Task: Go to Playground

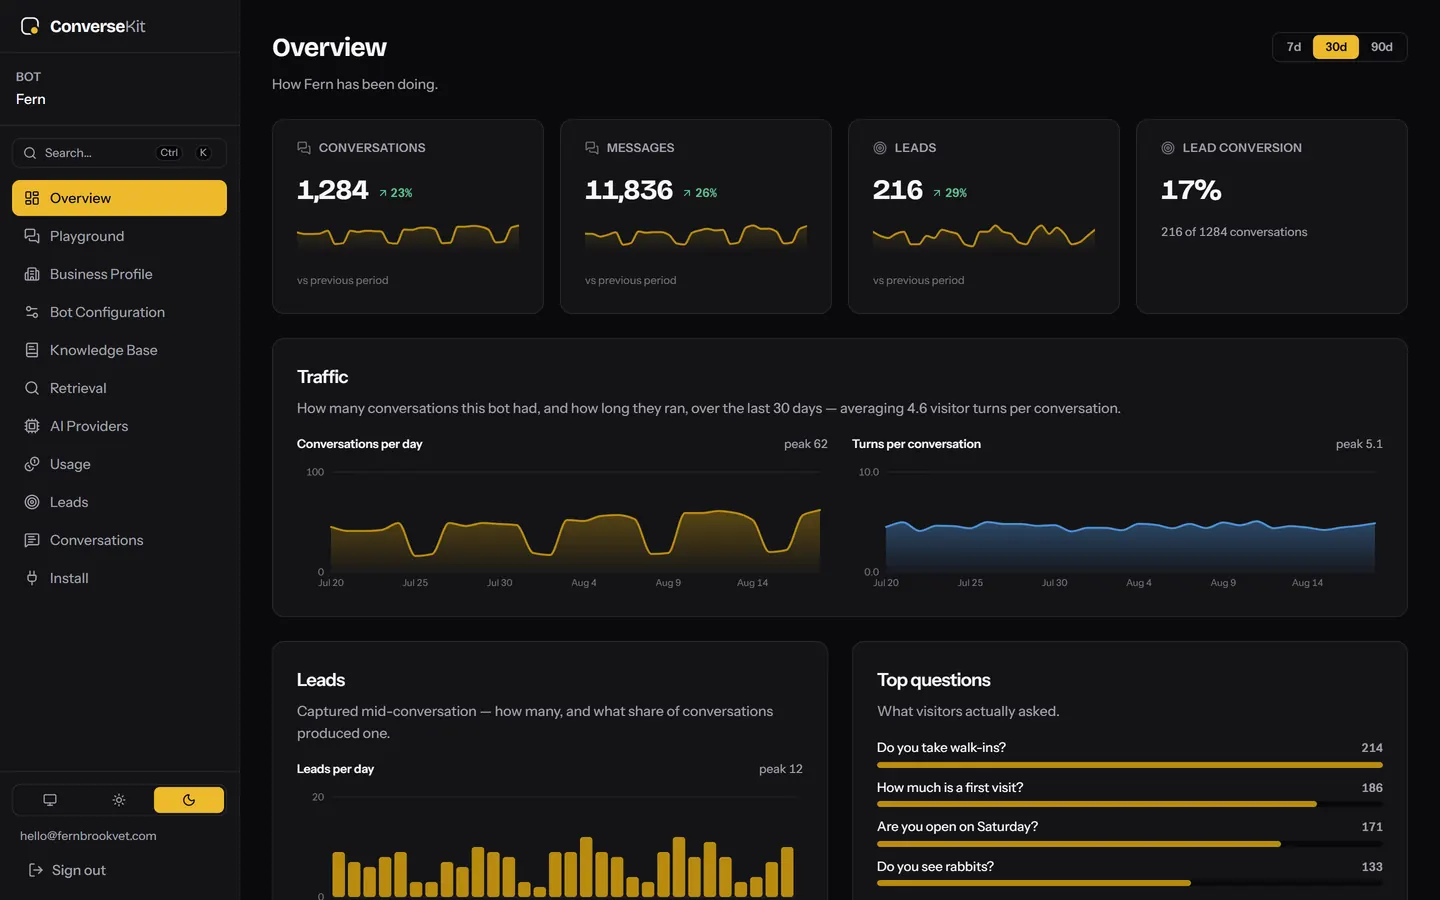Action: click(119, 236)
